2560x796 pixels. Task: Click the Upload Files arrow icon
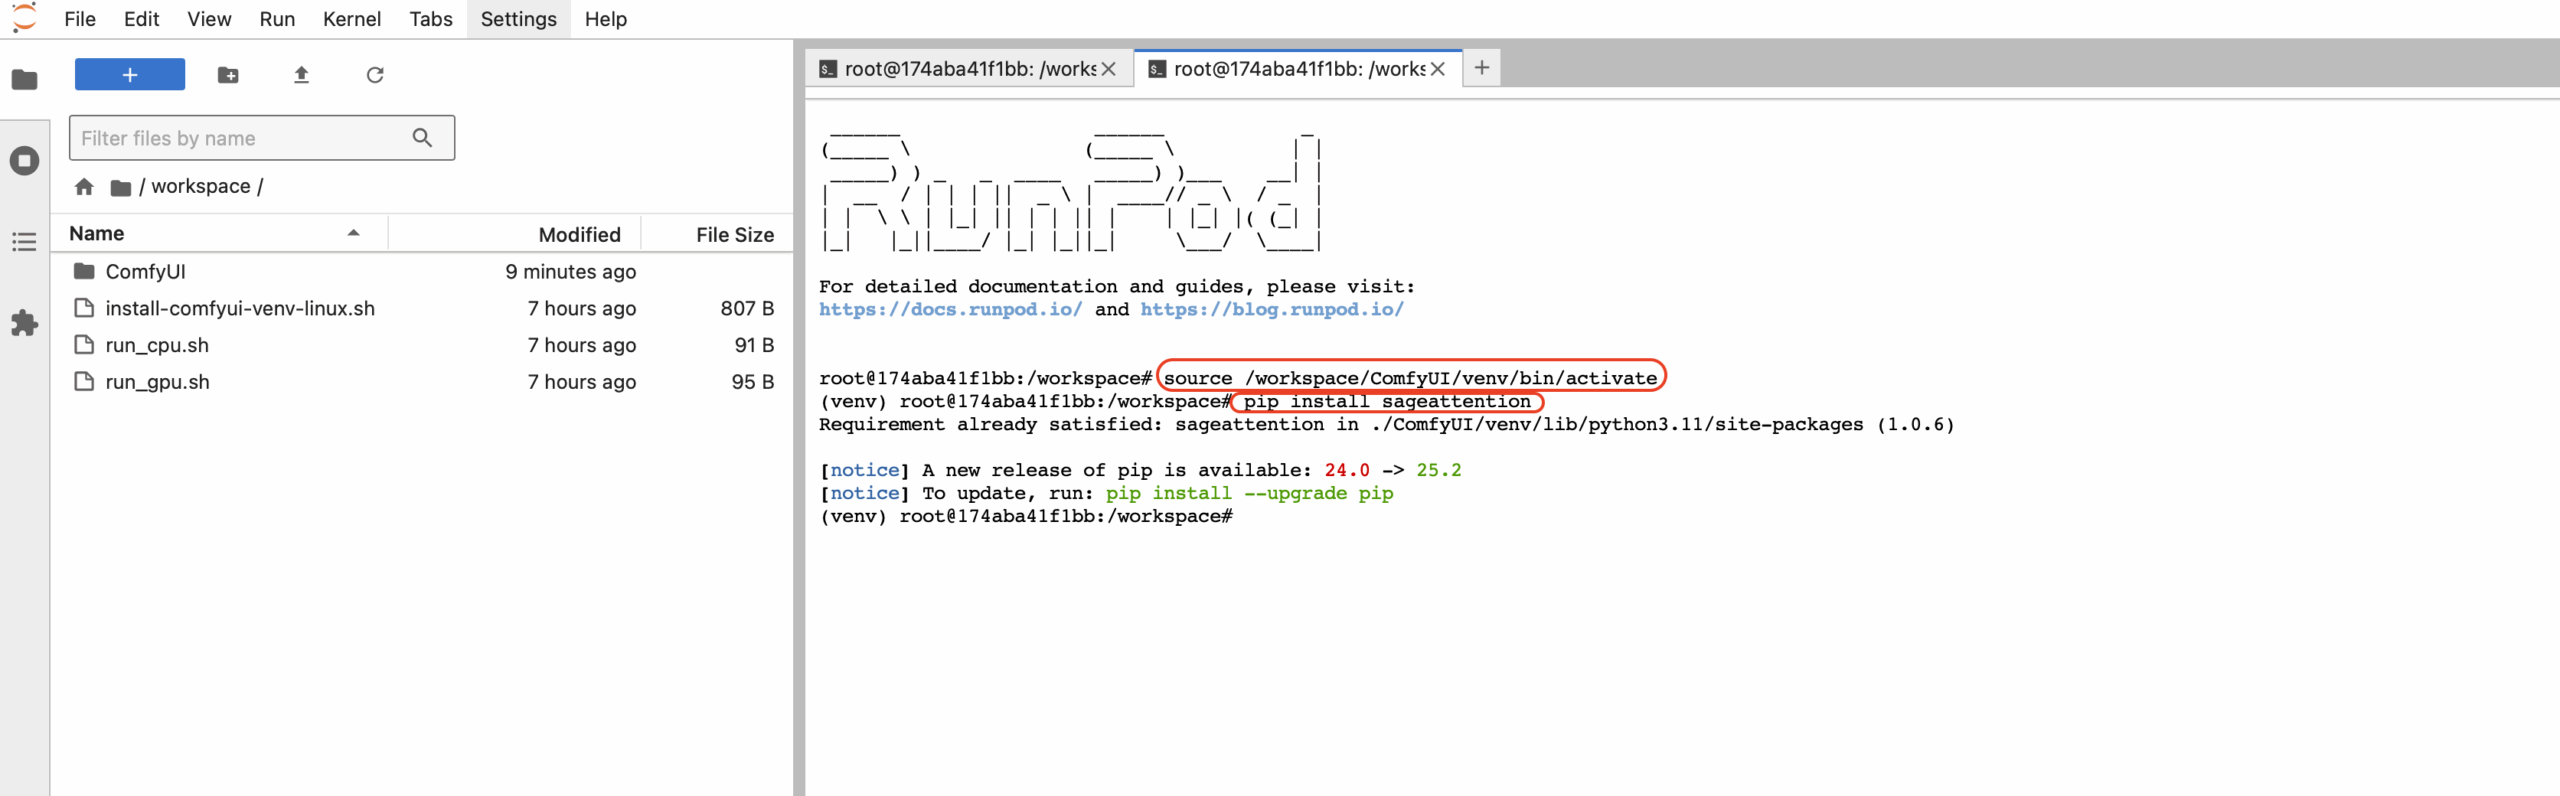(301, 75)
